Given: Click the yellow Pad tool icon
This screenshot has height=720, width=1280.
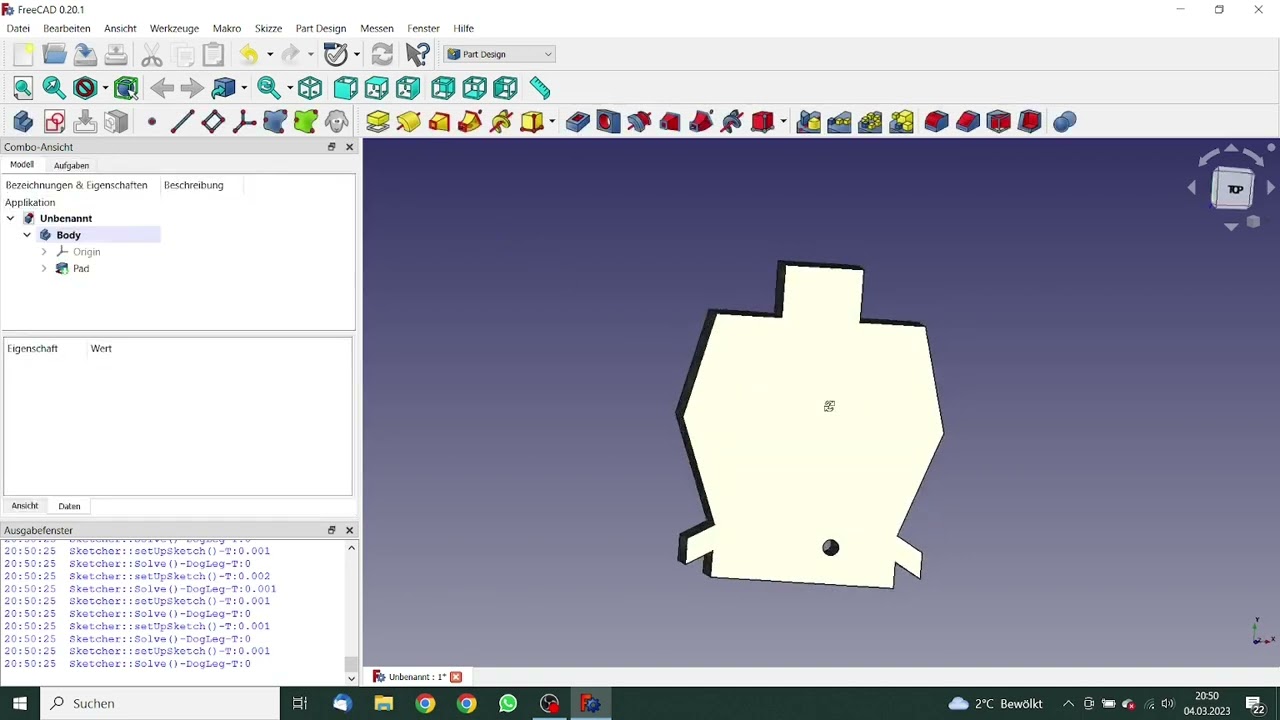Looking at the screenshot, I should (x=377, y=122).
